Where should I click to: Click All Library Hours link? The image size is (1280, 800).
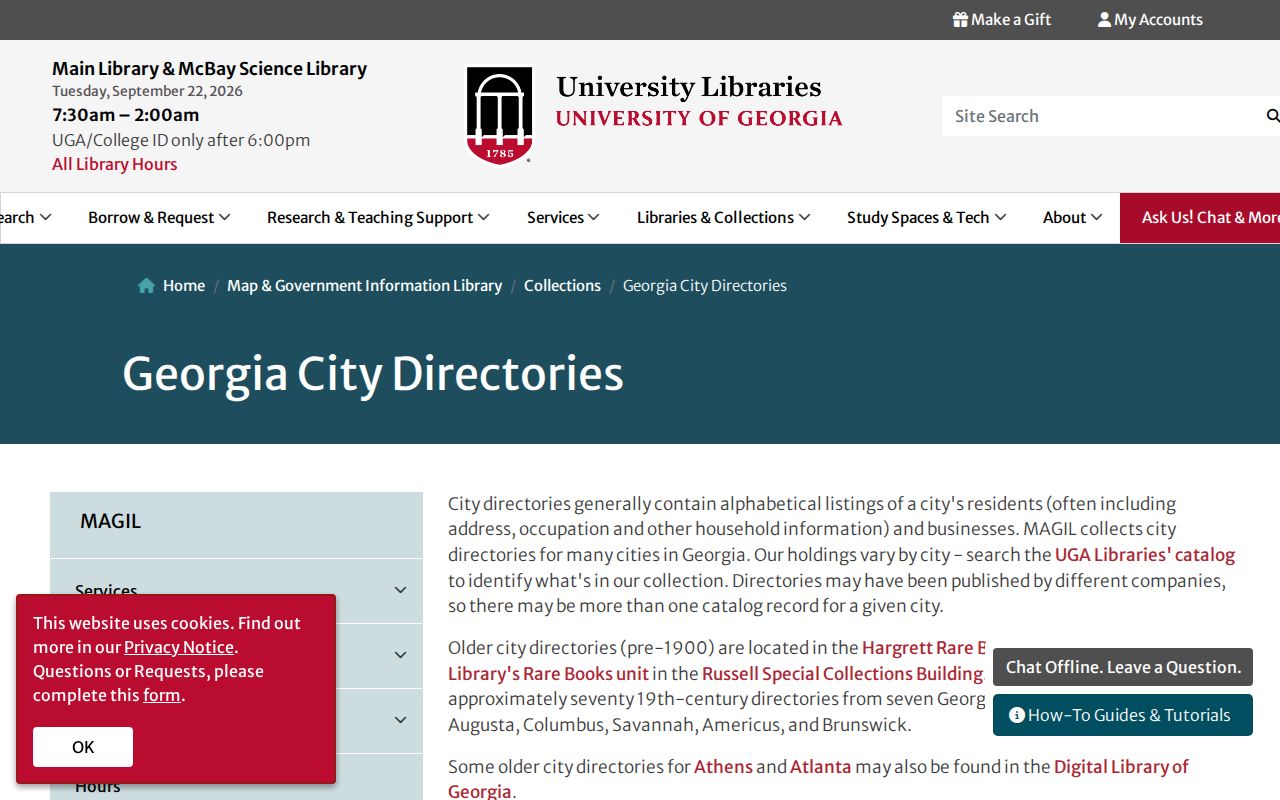pyautogui.click(x=114, y=164)
